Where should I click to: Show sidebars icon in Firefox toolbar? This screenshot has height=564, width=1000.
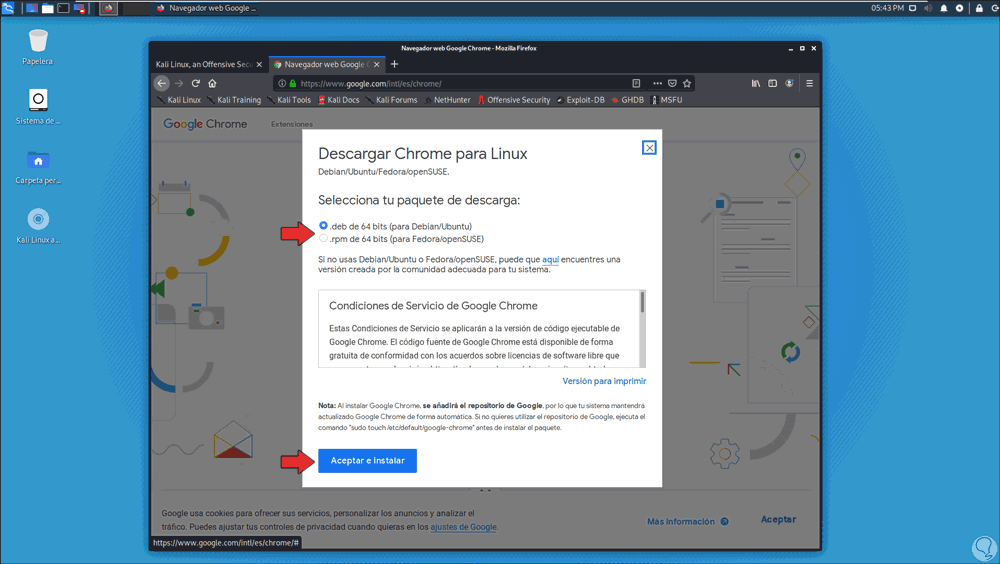[x=772, y=84]
